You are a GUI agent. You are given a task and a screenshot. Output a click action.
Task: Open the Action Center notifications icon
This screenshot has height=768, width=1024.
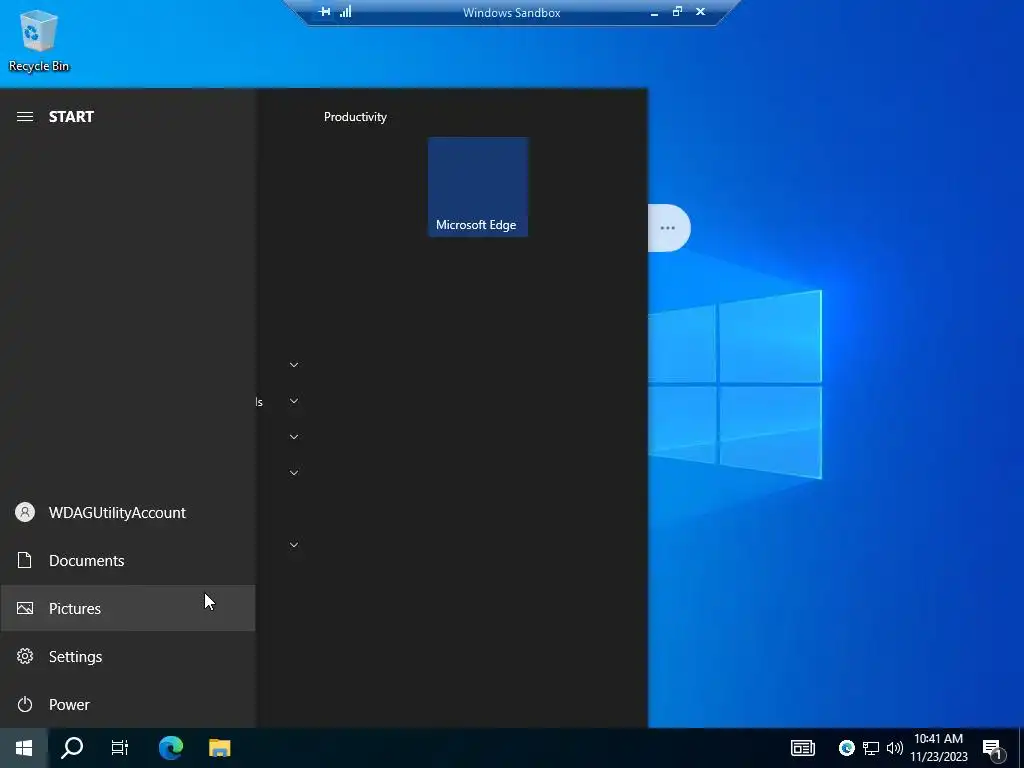[992, 748]
